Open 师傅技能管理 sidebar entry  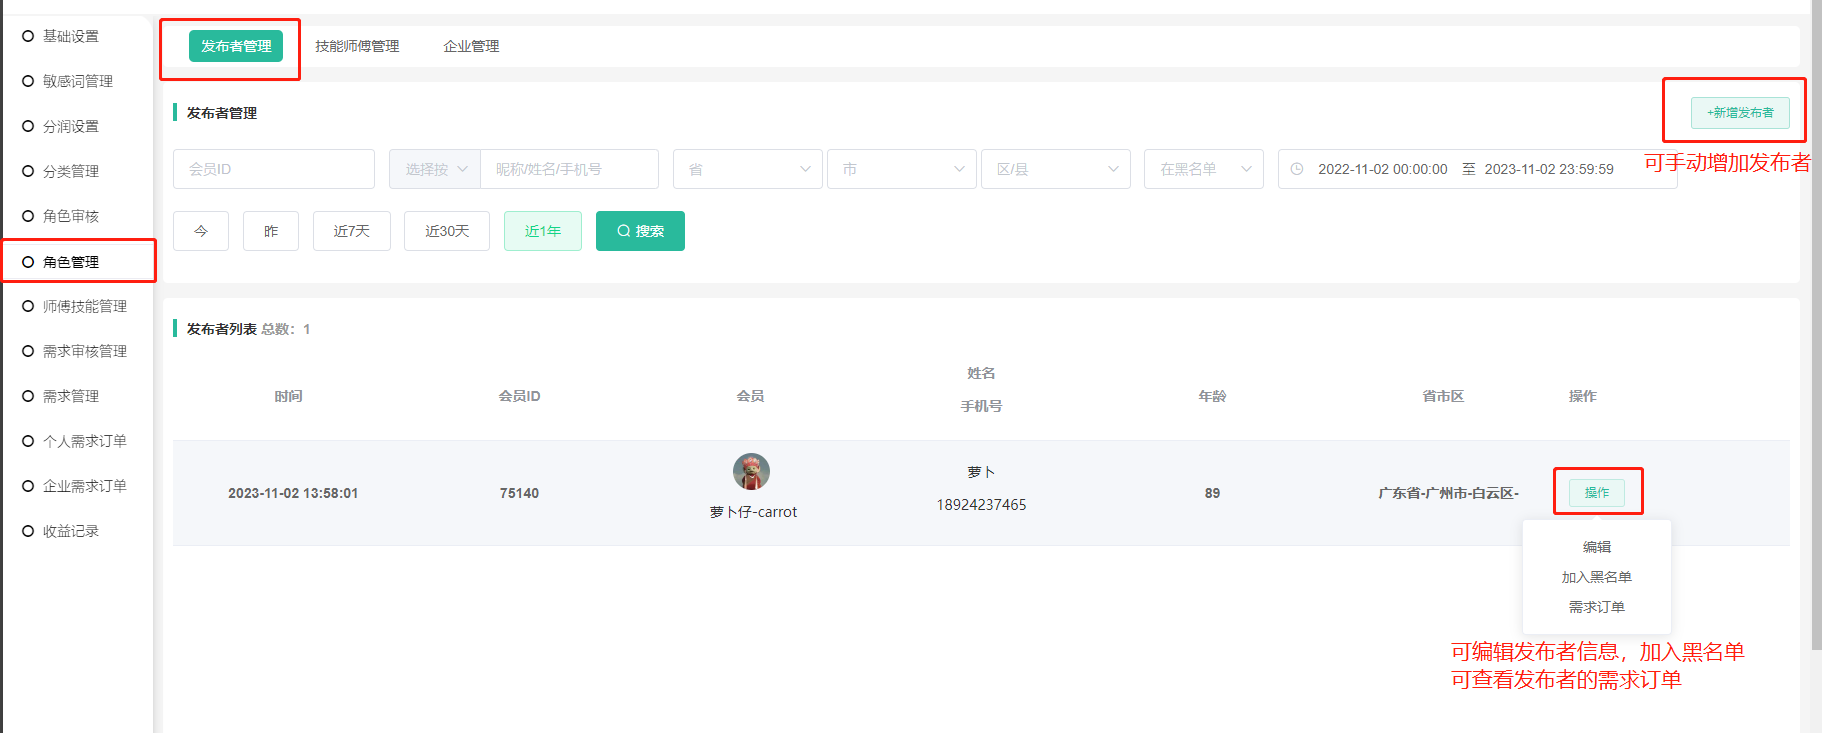coord(84,306)
